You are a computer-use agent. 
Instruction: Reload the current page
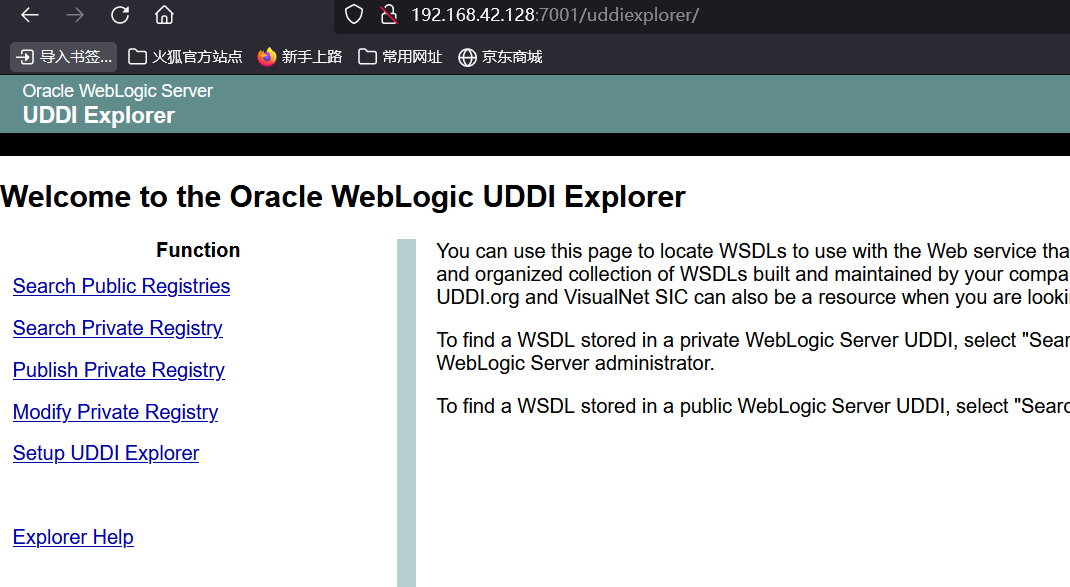120,15
